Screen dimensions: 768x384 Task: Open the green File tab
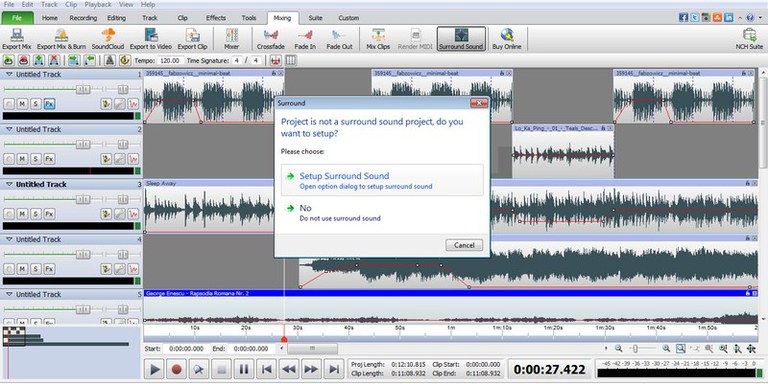click(17, 18)
